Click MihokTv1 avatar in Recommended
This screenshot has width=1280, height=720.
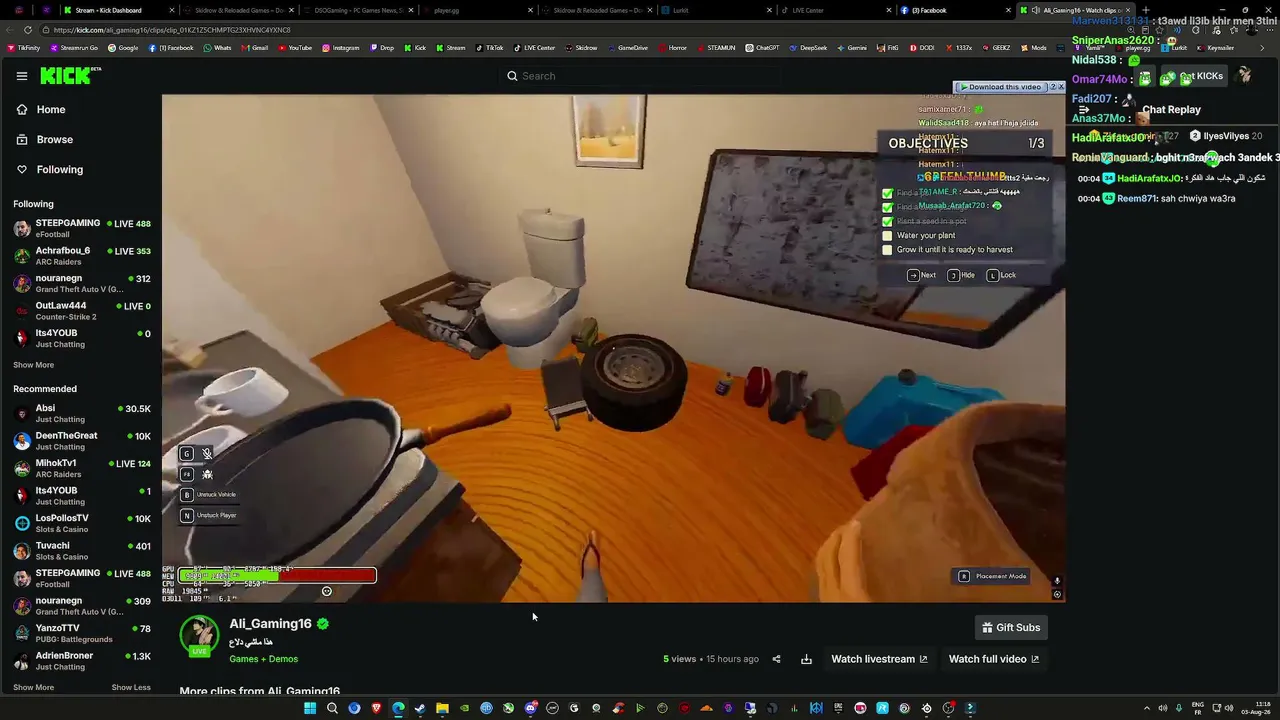(x=22, y=469)
